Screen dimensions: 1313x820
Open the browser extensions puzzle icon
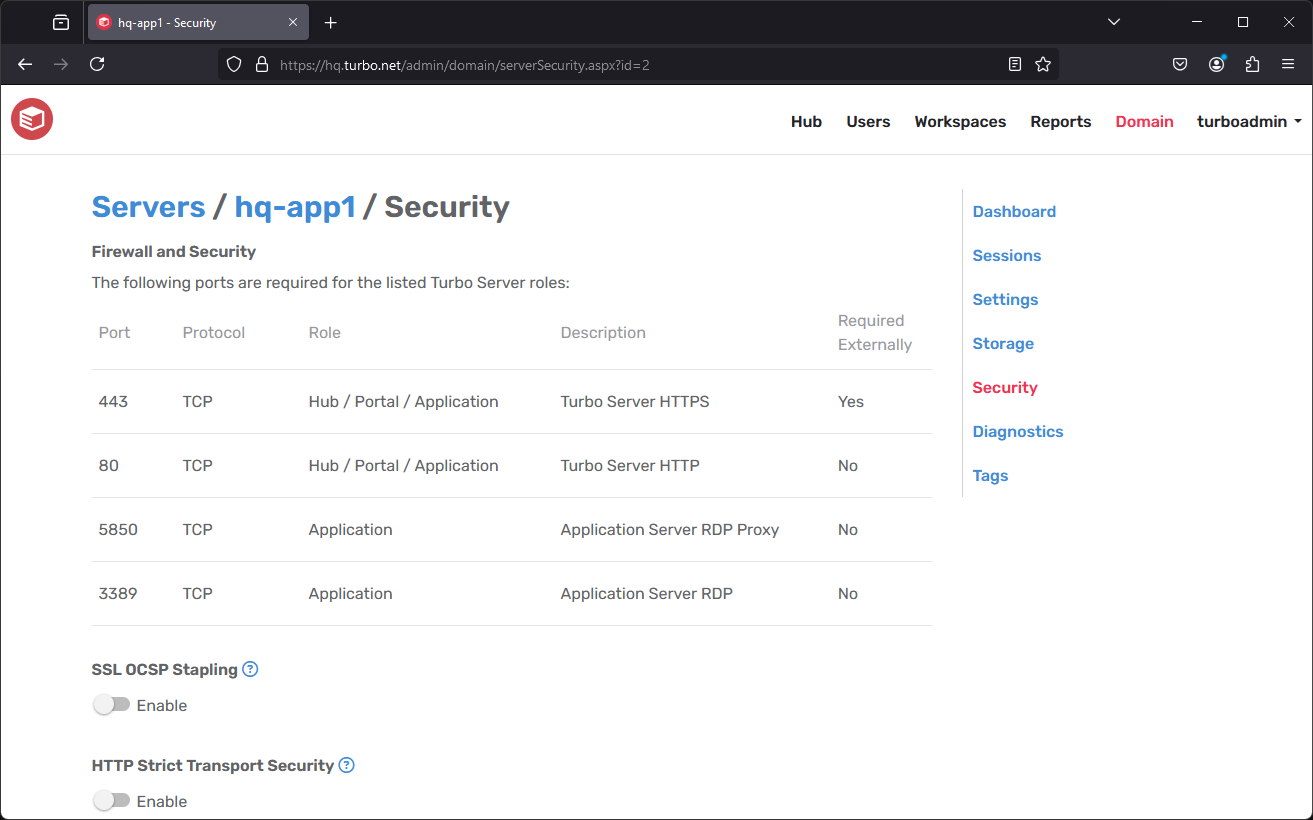(x=1252, y=63)
